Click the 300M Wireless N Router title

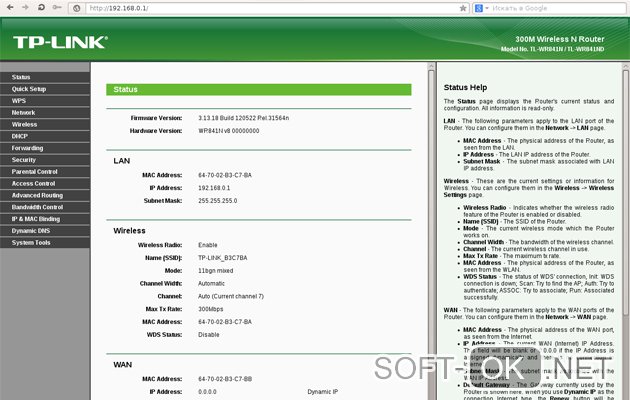[560, 39]
